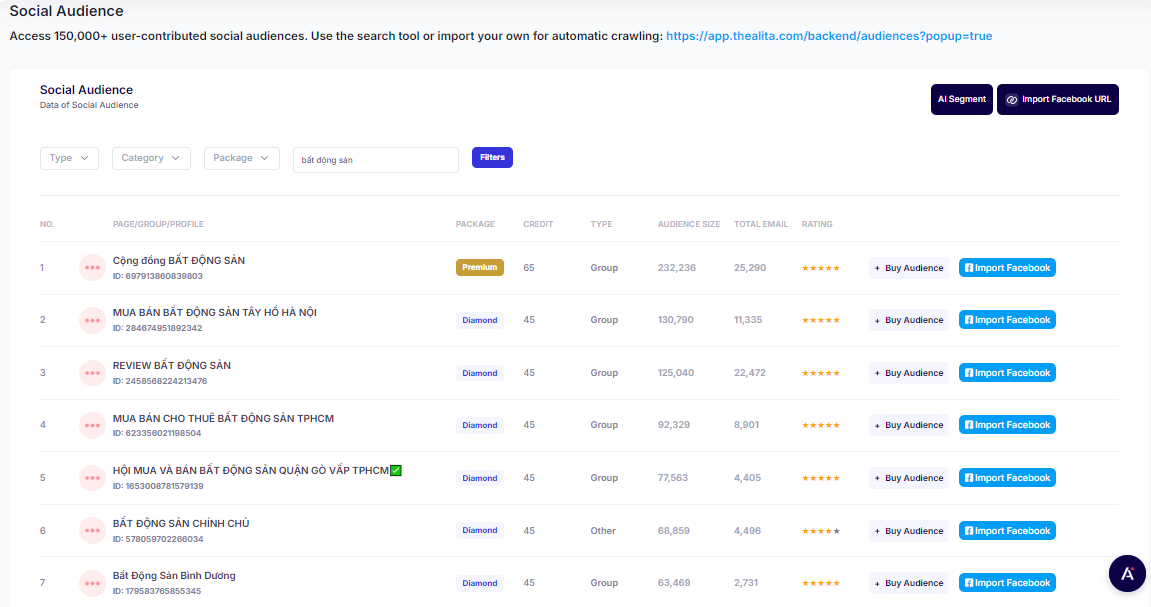Open the app.thealita.com audiences link
Screen dimensions: 1151x607
click(x=828, y=36)
